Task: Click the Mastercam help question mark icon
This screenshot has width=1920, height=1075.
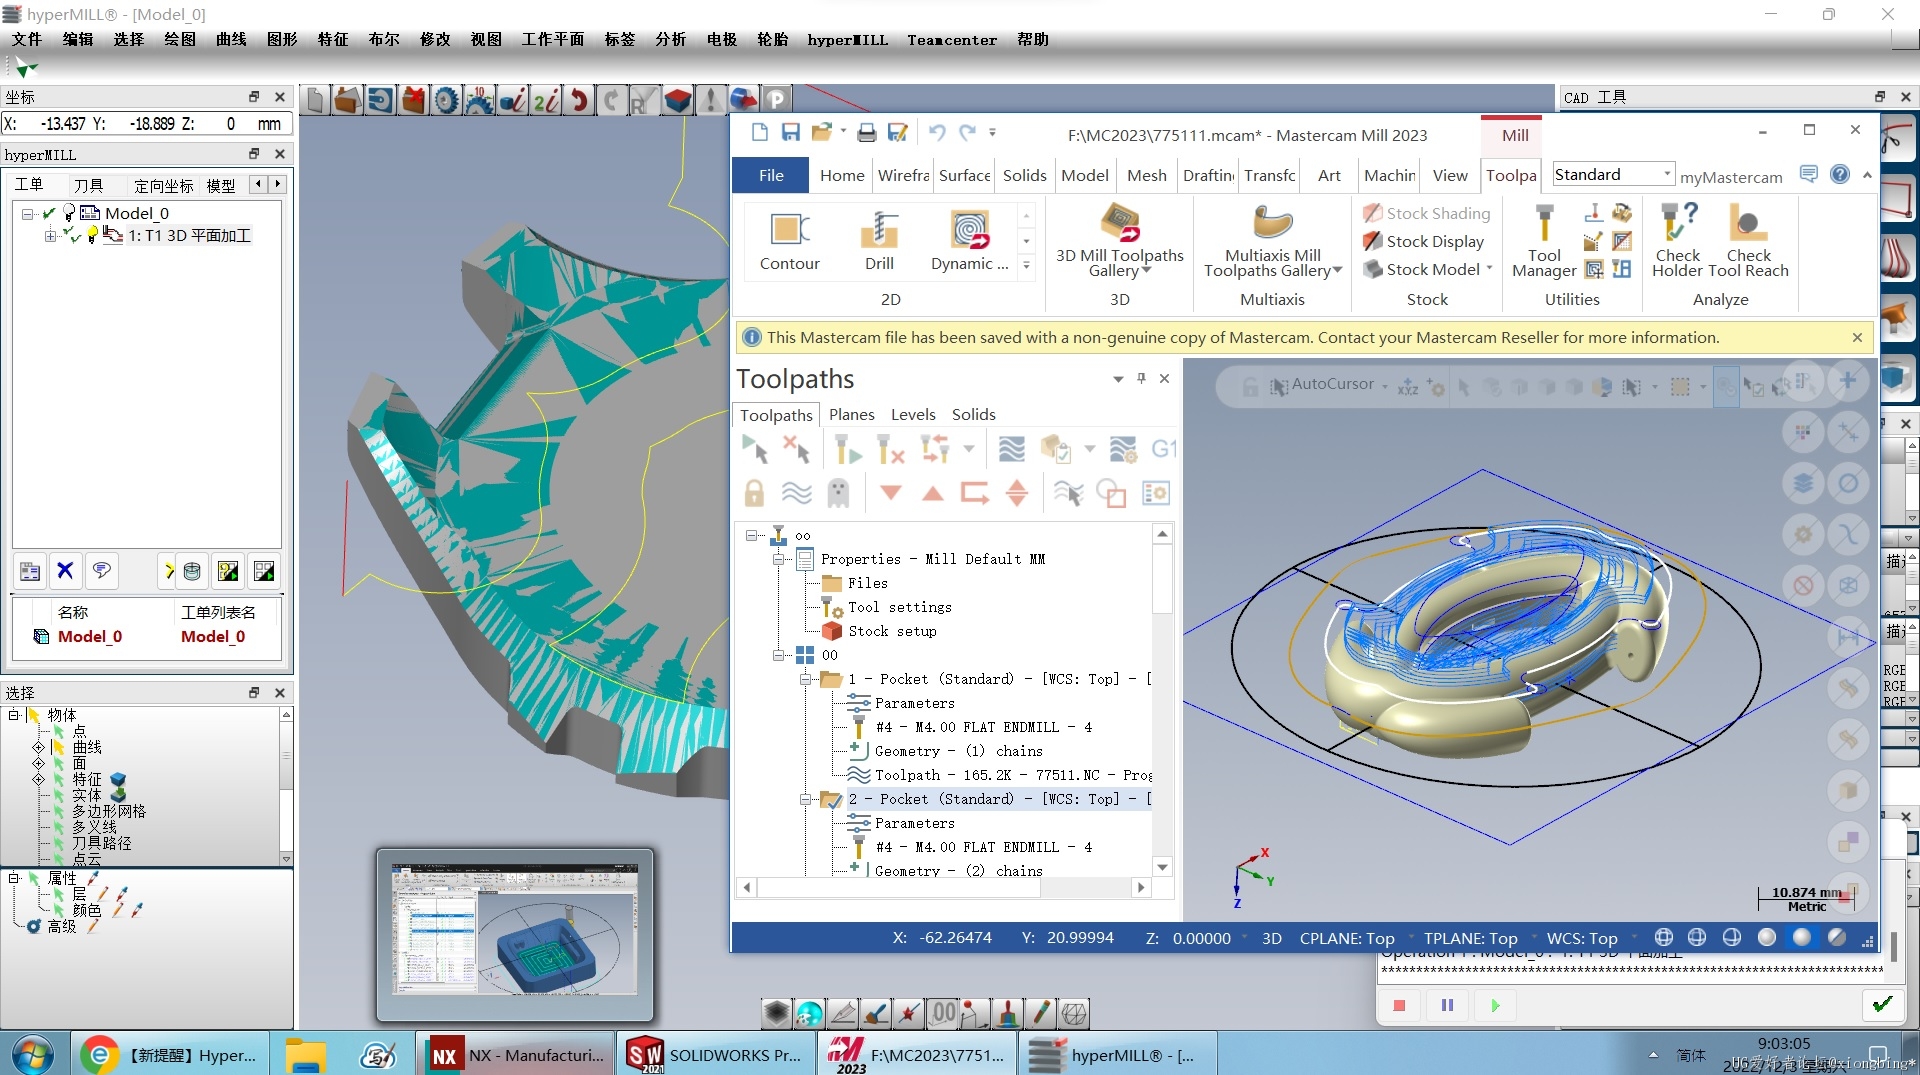Action: [1839, 174]
